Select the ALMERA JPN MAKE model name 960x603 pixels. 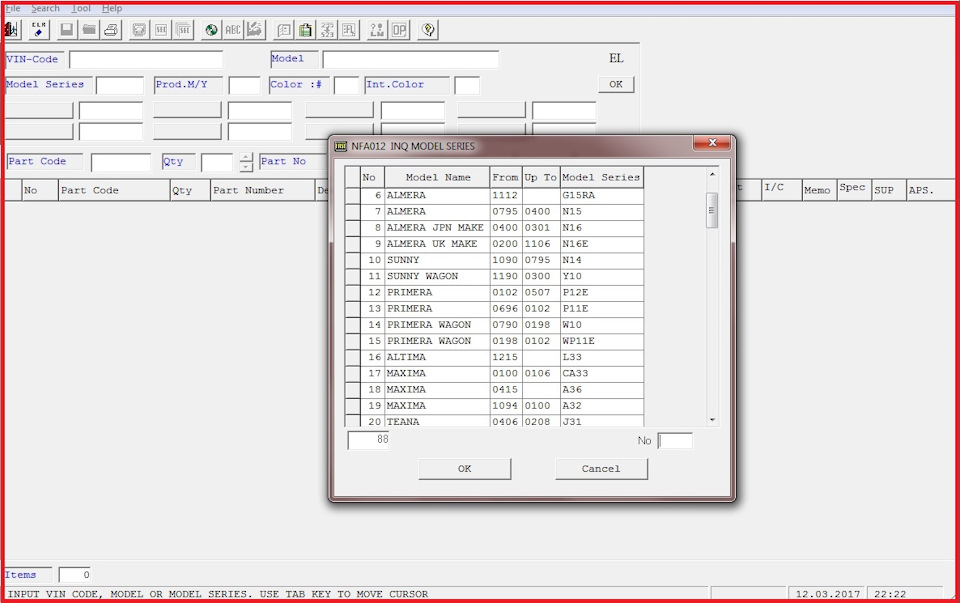[x=435, y=228]
